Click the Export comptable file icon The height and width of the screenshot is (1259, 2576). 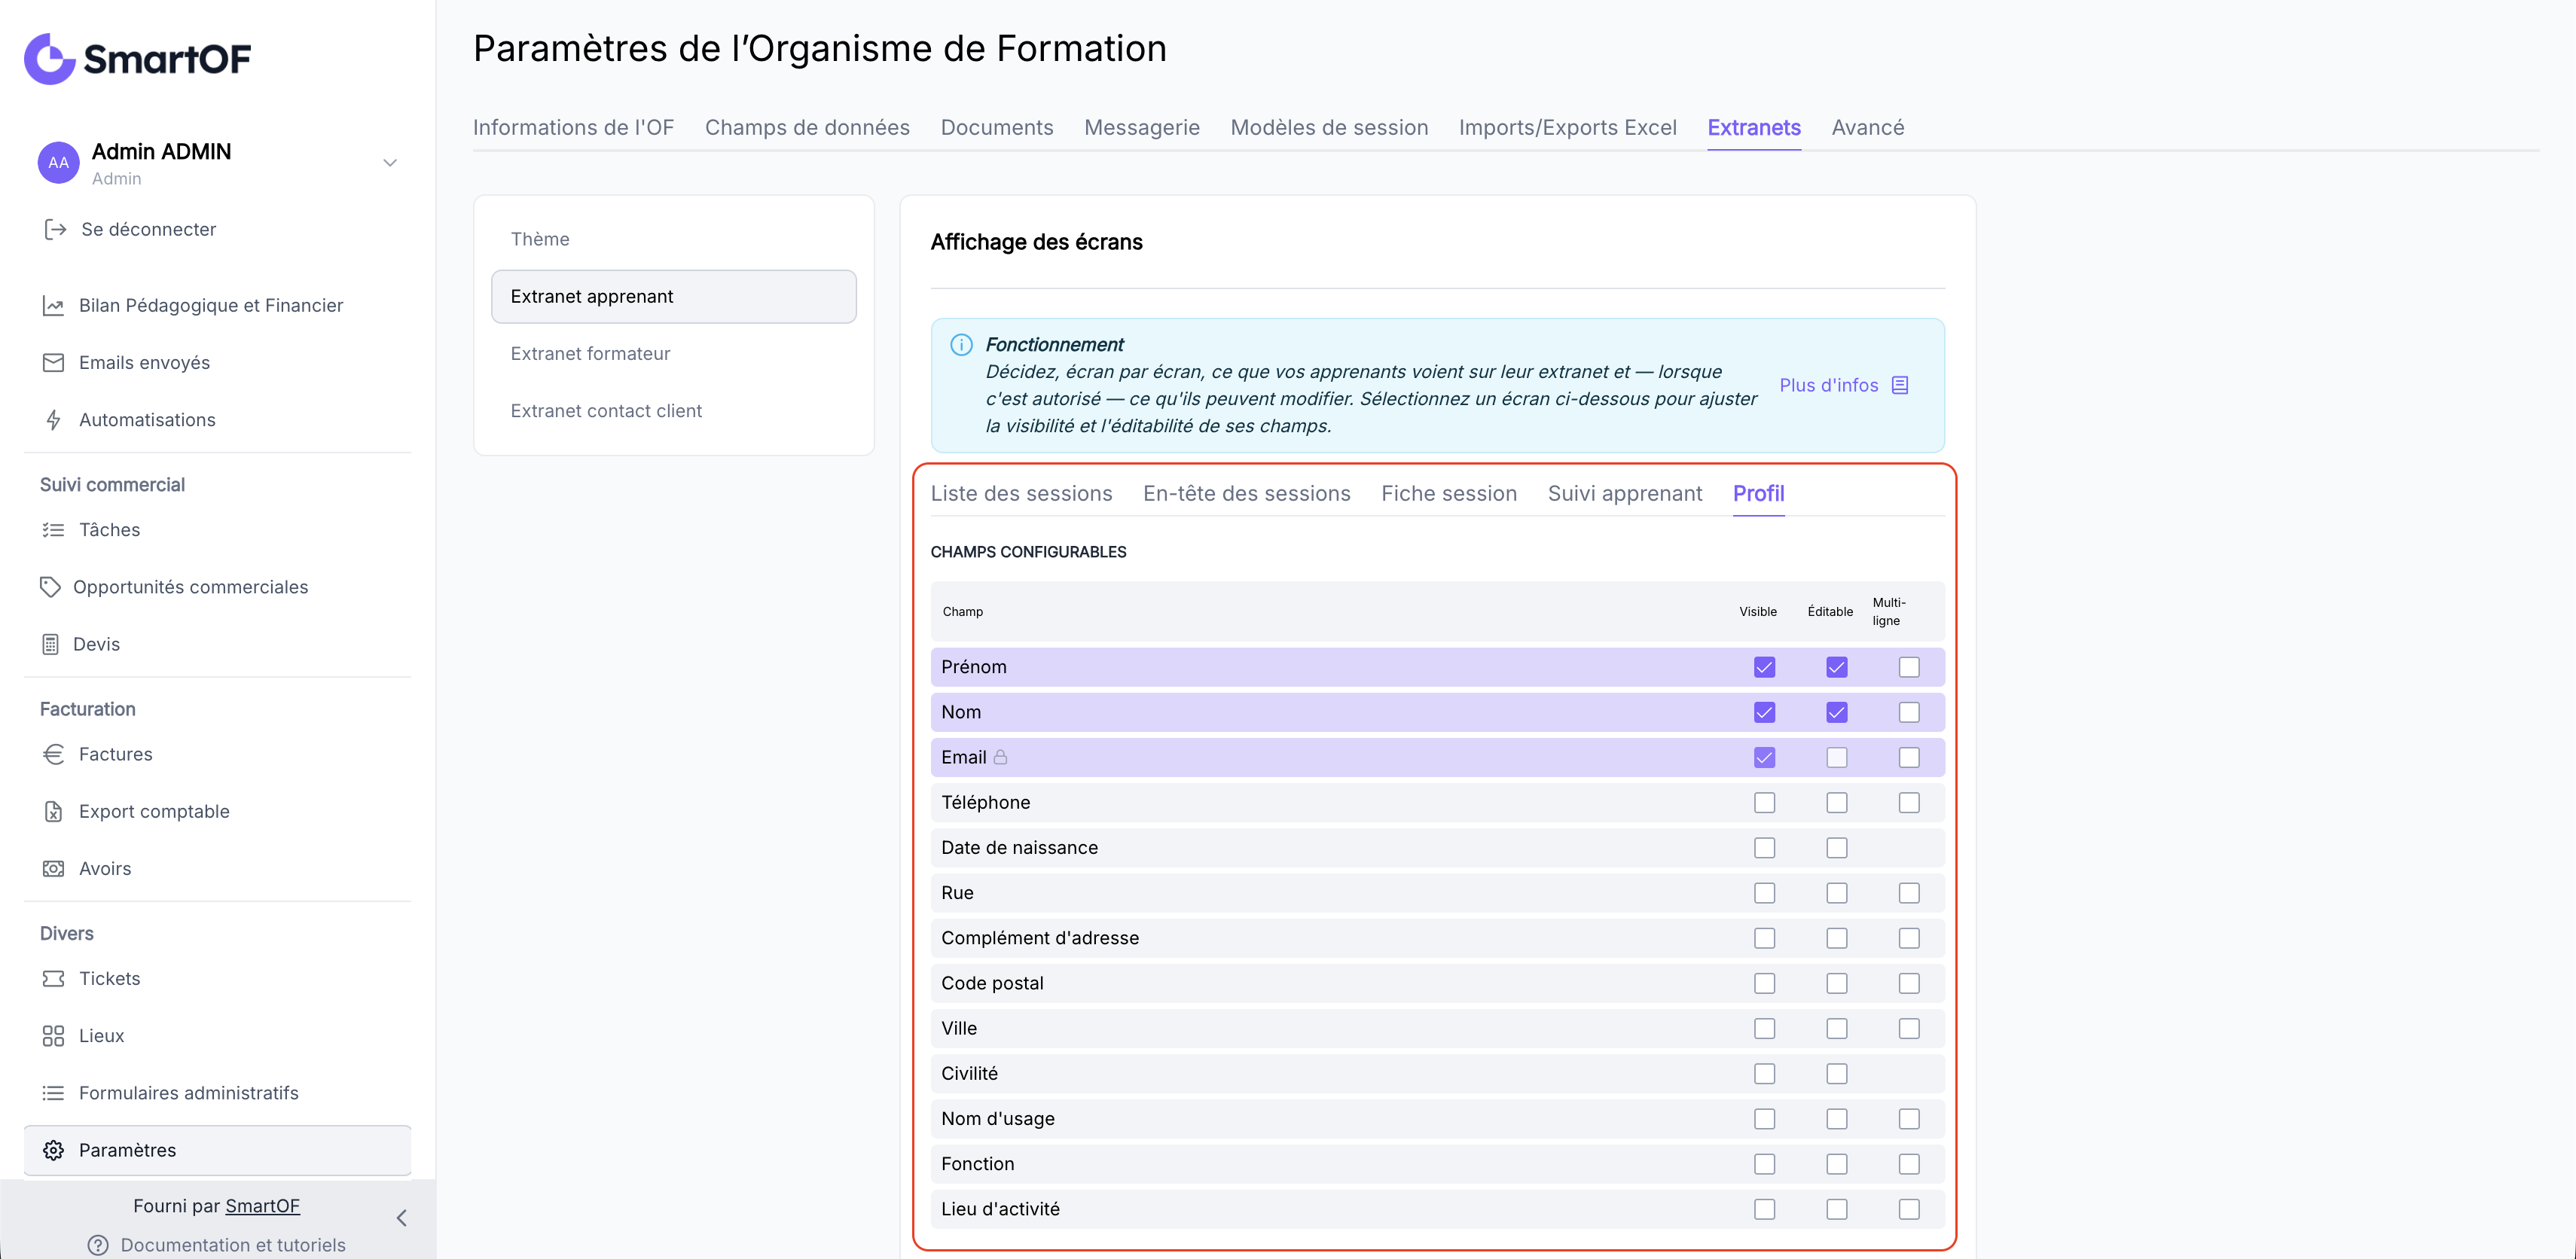click(x=53, y=811)
